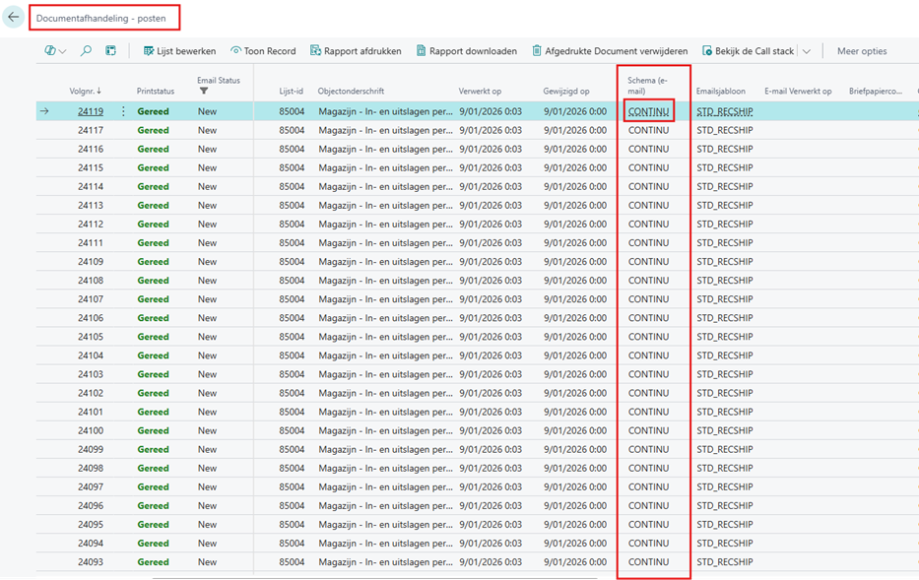Click CONTINU schema link in first row
The height and width of the screenshot is (580, 919).
[x=648, y=112]
